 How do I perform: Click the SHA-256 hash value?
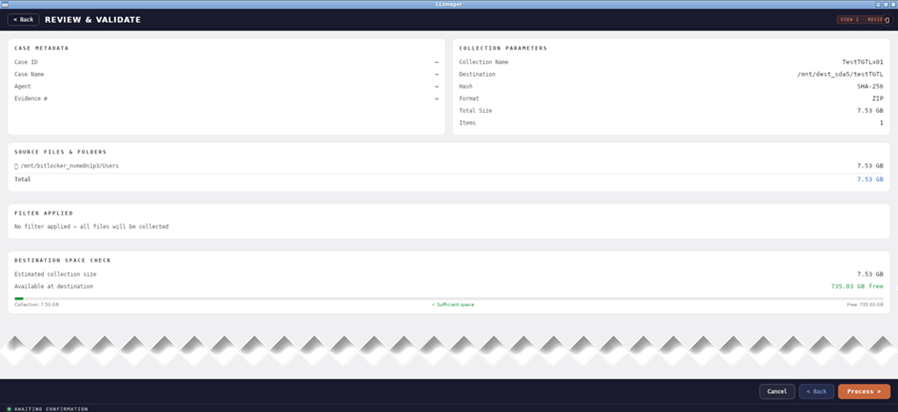[870, 87]
